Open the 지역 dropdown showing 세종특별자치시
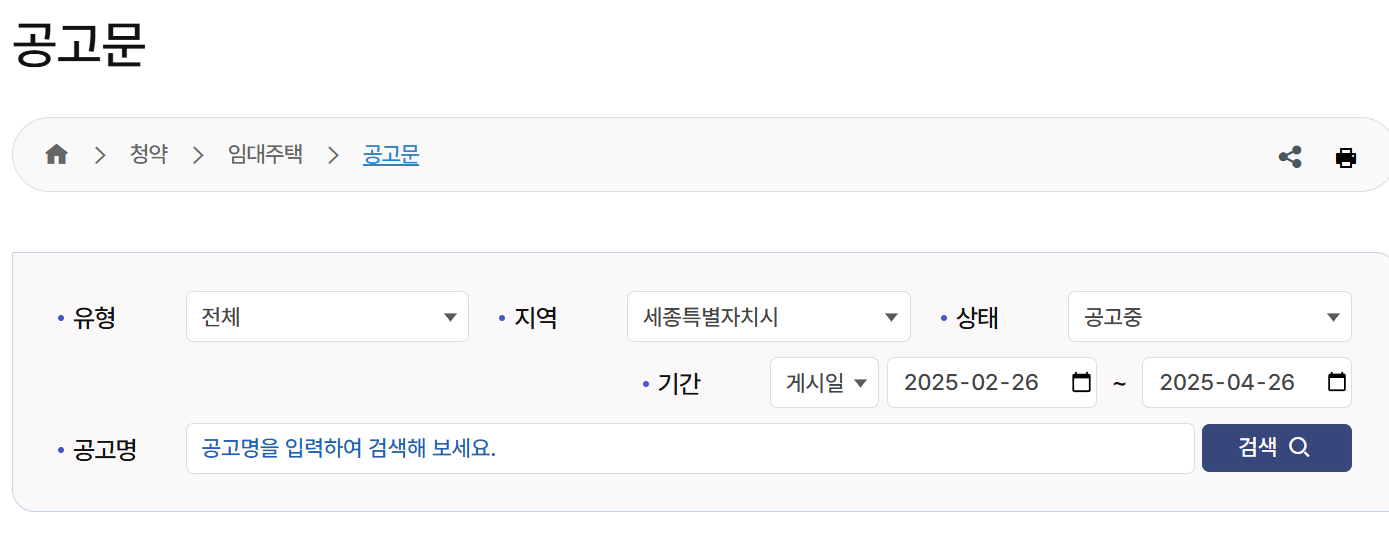Image resolution: width=1389 pixels, height=533 pixels. pyautogui.click(x=769, y=317)
